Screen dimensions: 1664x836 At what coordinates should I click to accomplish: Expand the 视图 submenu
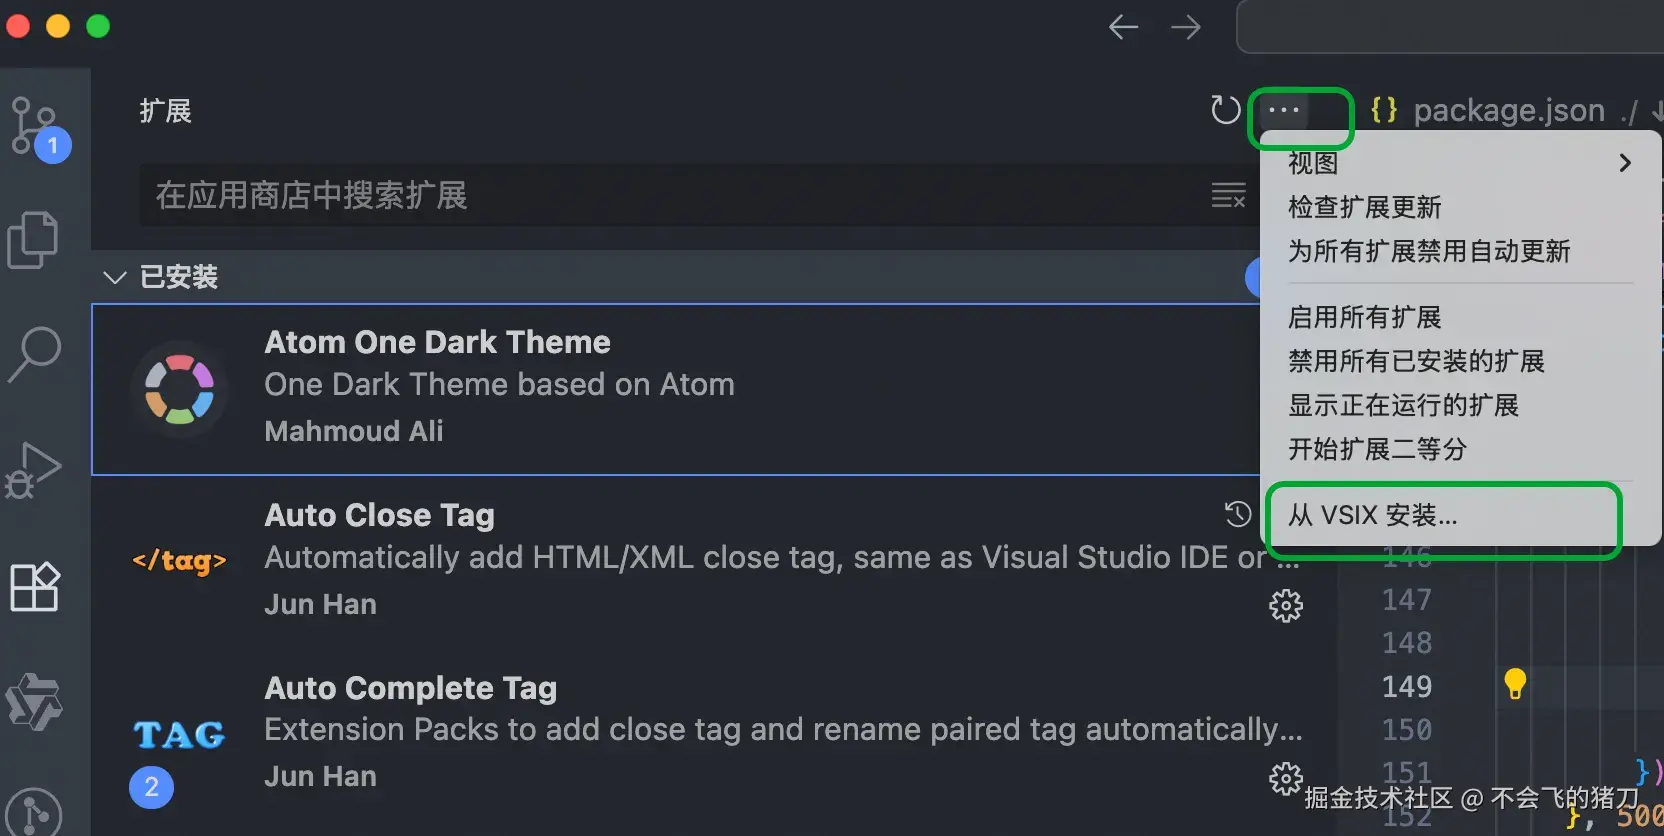pos(1460,163)
